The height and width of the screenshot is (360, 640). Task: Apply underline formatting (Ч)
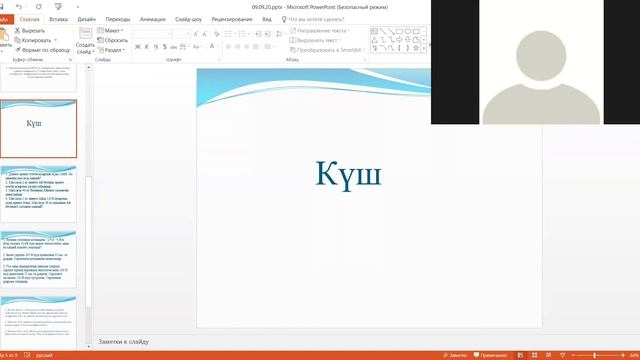click(x=156, y=47)
